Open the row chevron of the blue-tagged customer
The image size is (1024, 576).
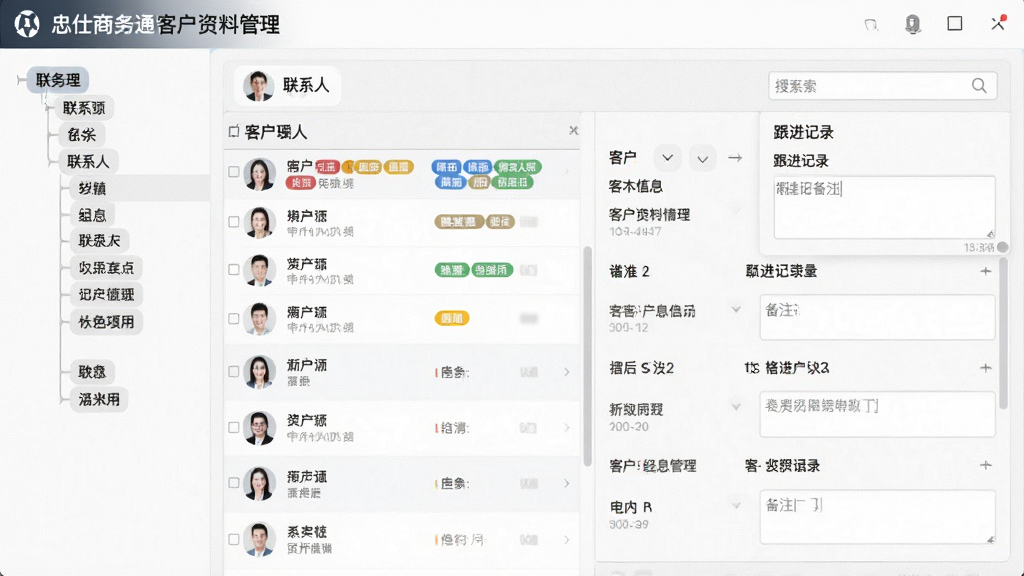[x=566, y=172]
